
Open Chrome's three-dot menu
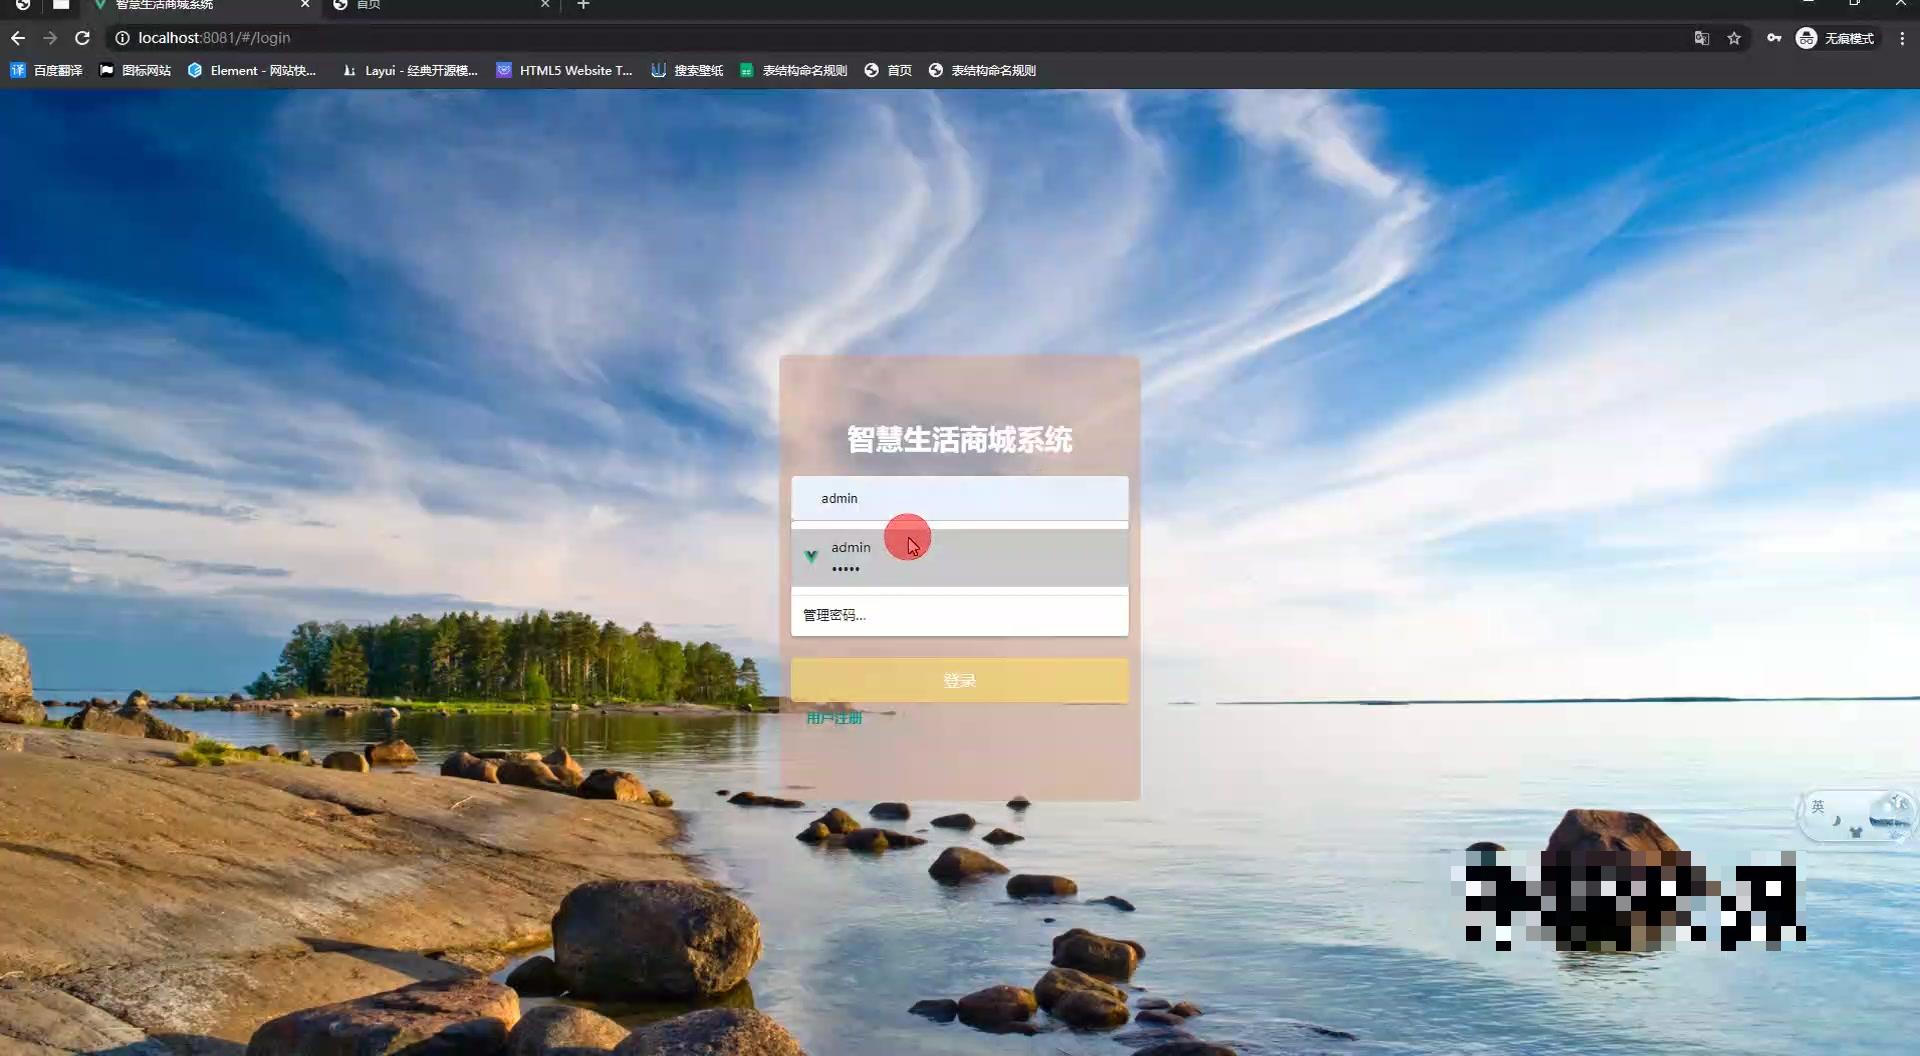(x=1902, y=38)
